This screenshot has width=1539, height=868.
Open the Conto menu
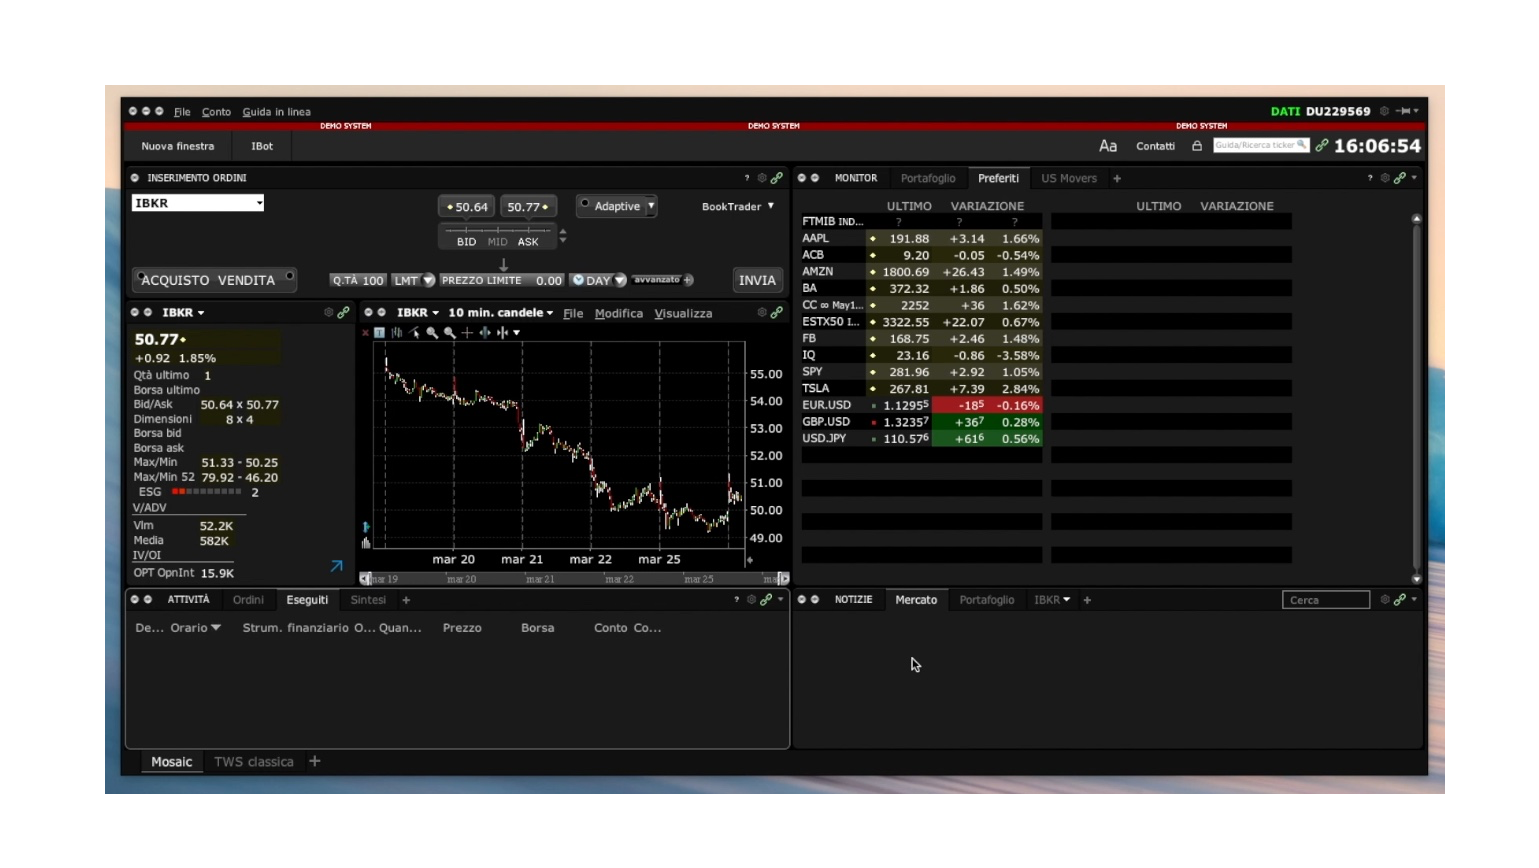tap(216, 112)
